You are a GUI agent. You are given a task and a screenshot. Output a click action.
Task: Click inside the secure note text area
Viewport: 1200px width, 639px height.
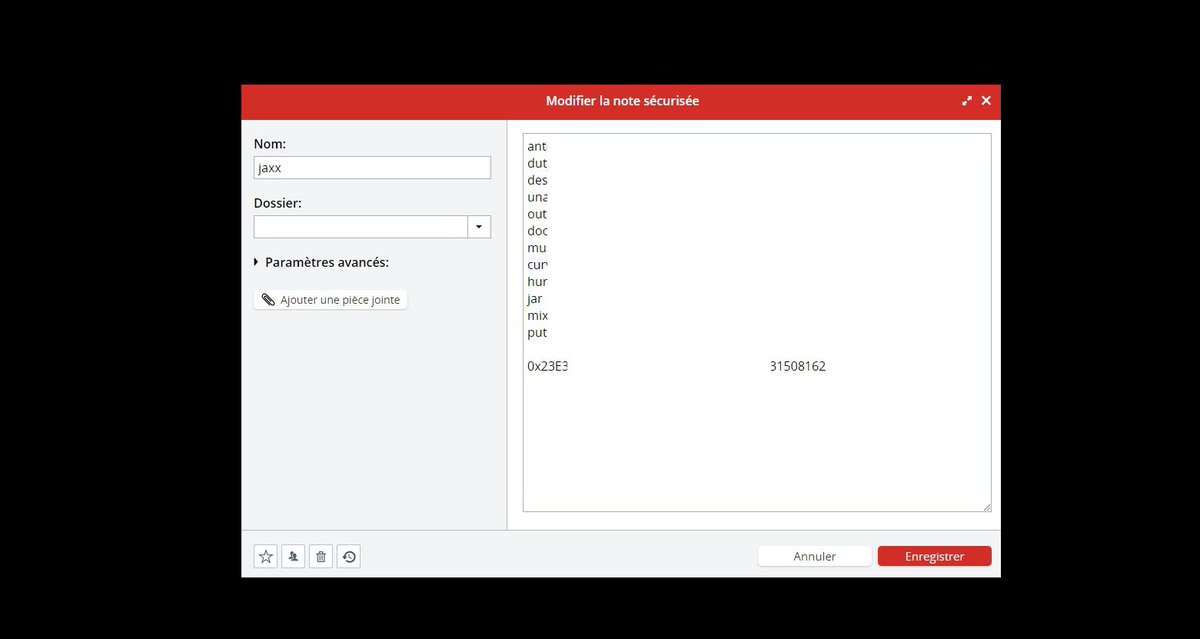[x=757, y=323]
